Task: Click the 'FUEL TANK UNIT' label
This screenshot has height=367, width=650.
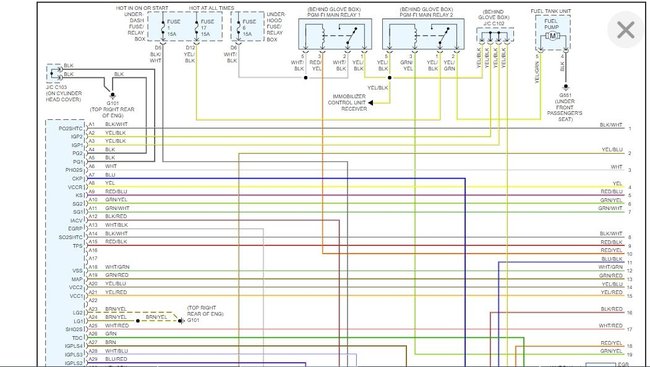Action: click(x=551, y=11)
